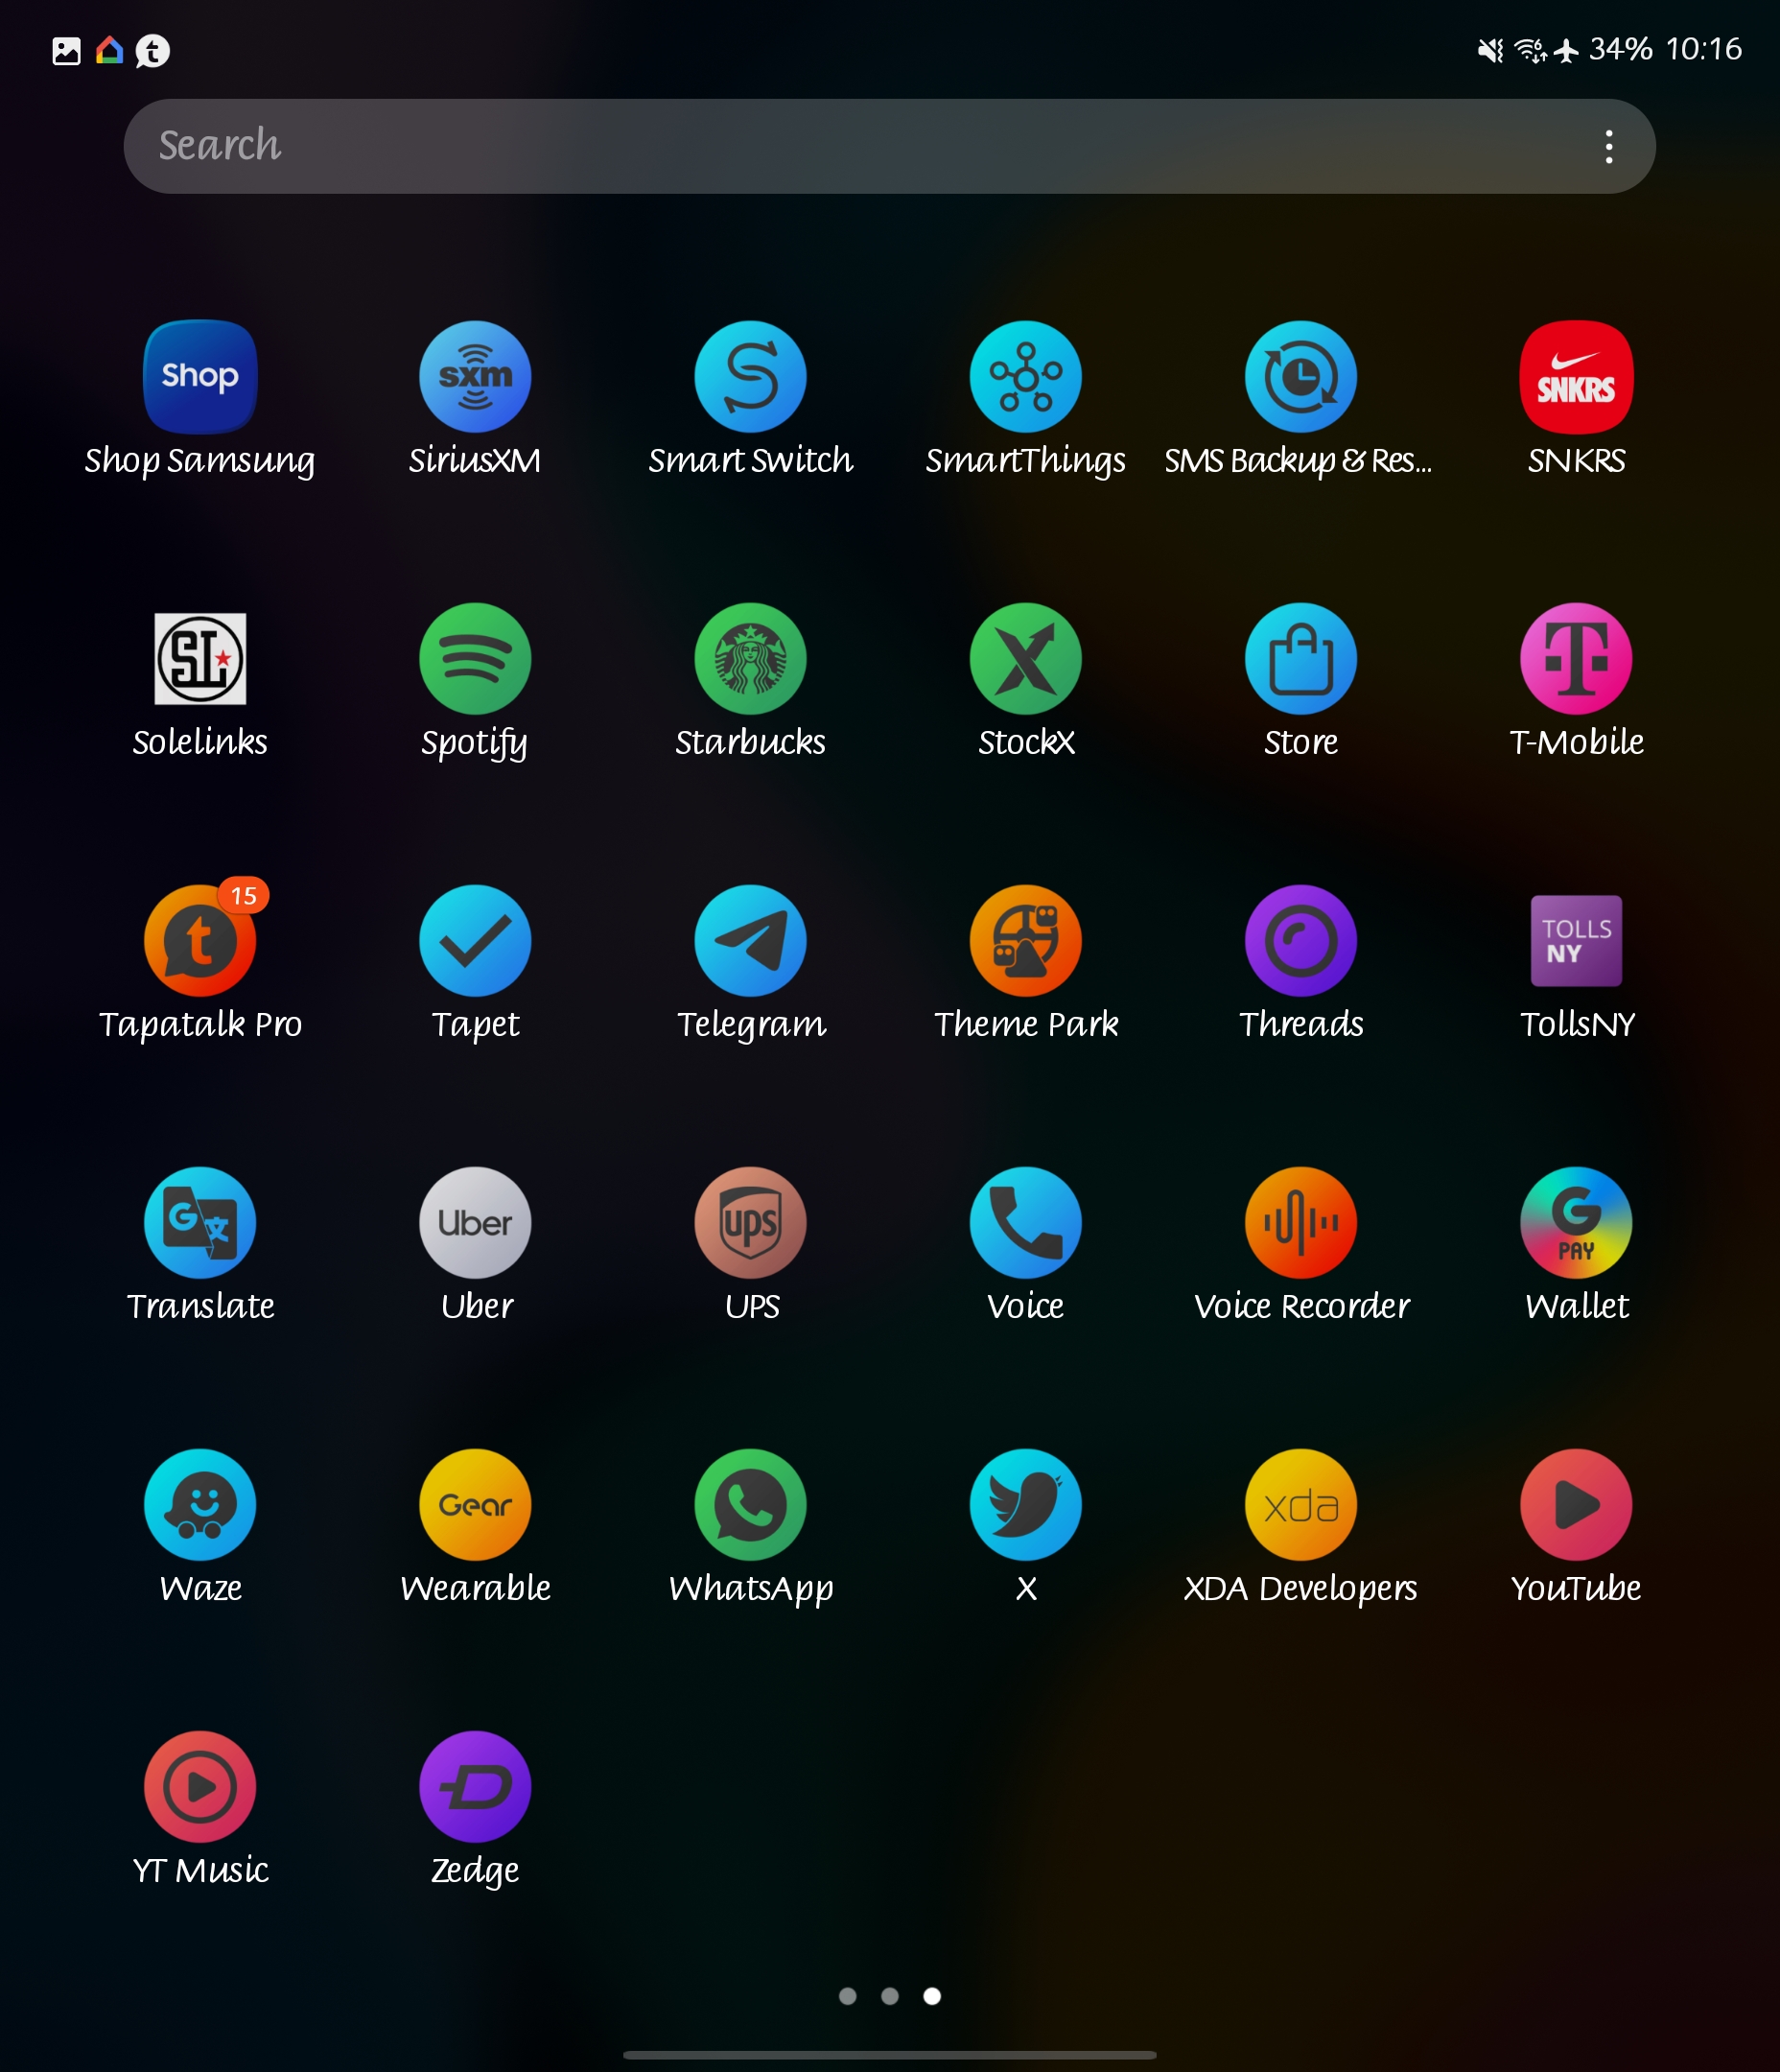The height and width of the screenshot is (2072, 1780).
Task: Launch the X app
Action: point(1026,1505)
